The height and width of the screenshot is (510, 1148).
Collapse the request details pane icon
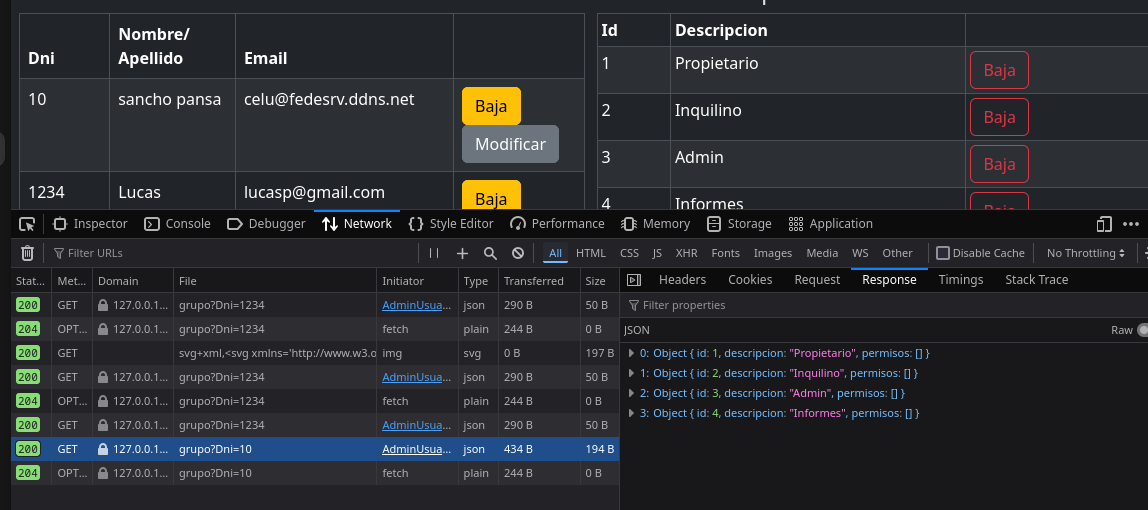(634, 280)
